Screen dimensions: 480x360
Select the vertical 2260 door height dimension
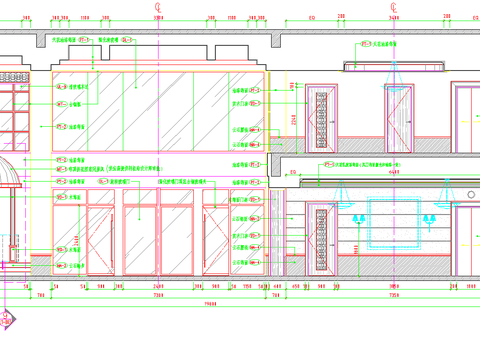294,120
